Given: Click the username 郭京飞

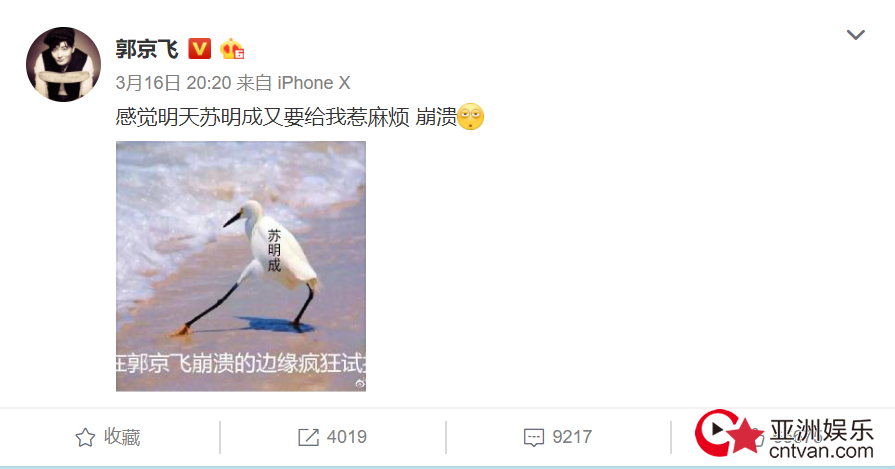Looking at the screenshot, I should point(147,49).
